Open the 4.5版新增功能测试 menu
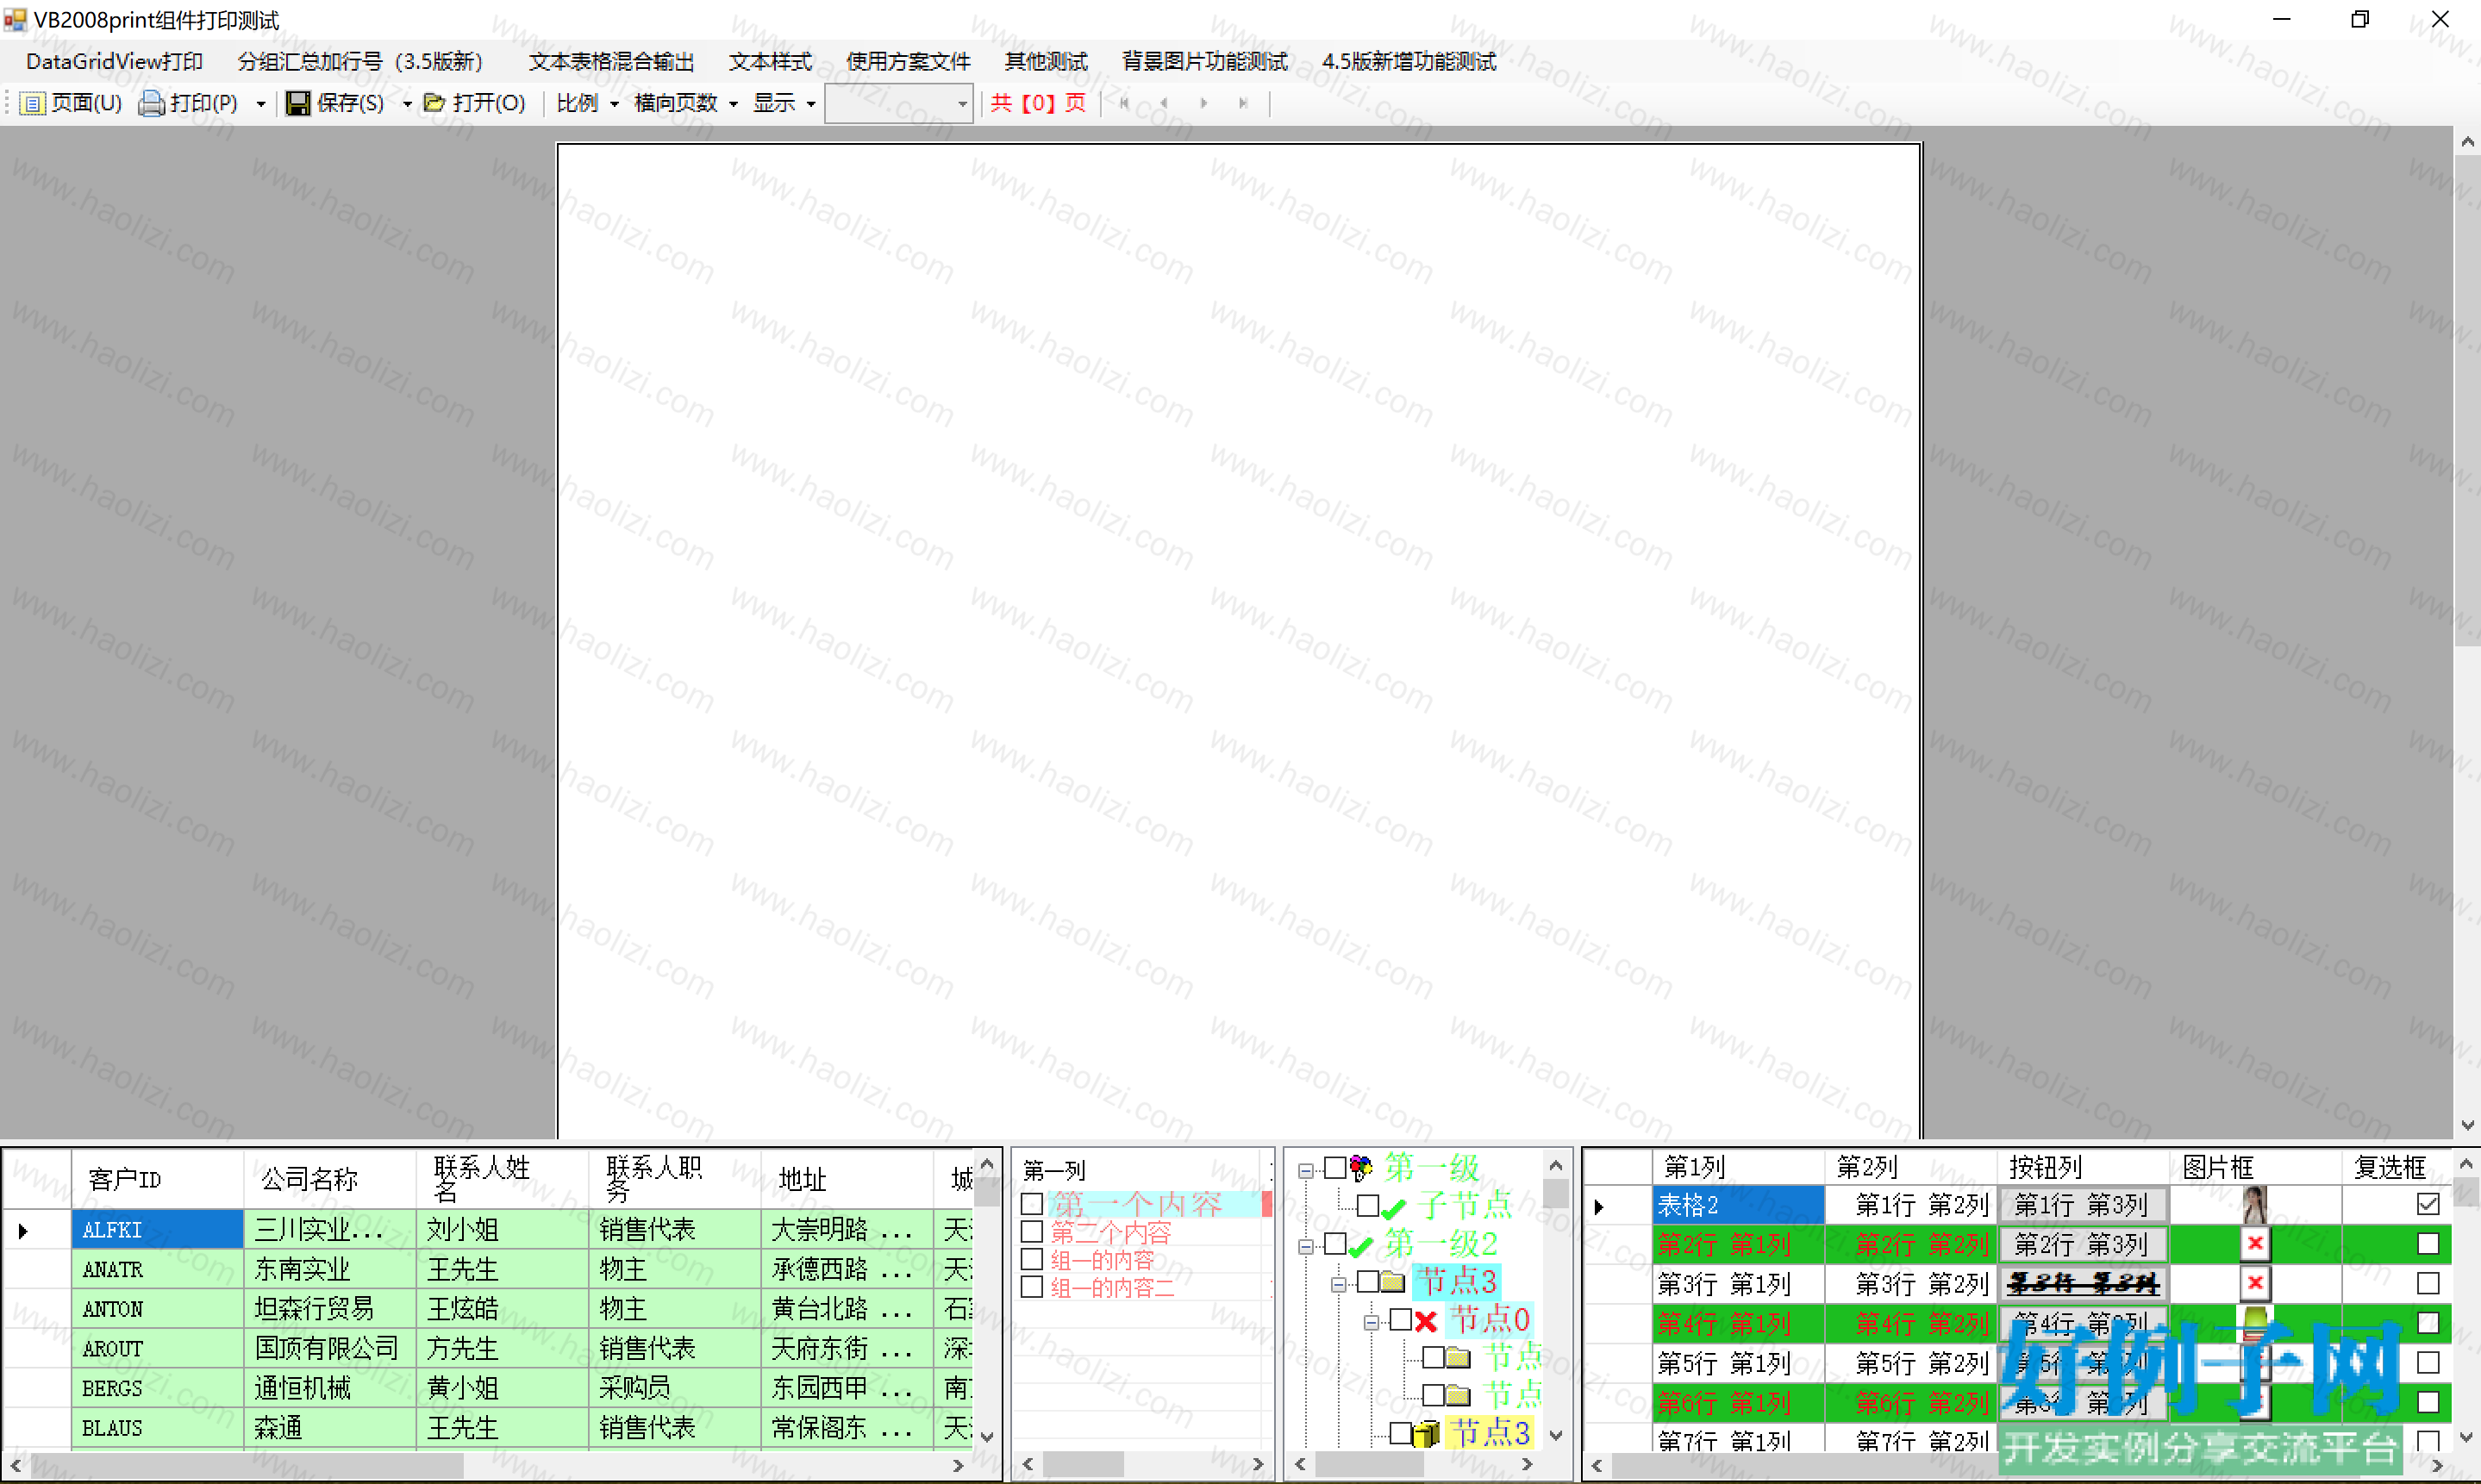This screenshot has width=2481, height=1484. [1409, 62]
